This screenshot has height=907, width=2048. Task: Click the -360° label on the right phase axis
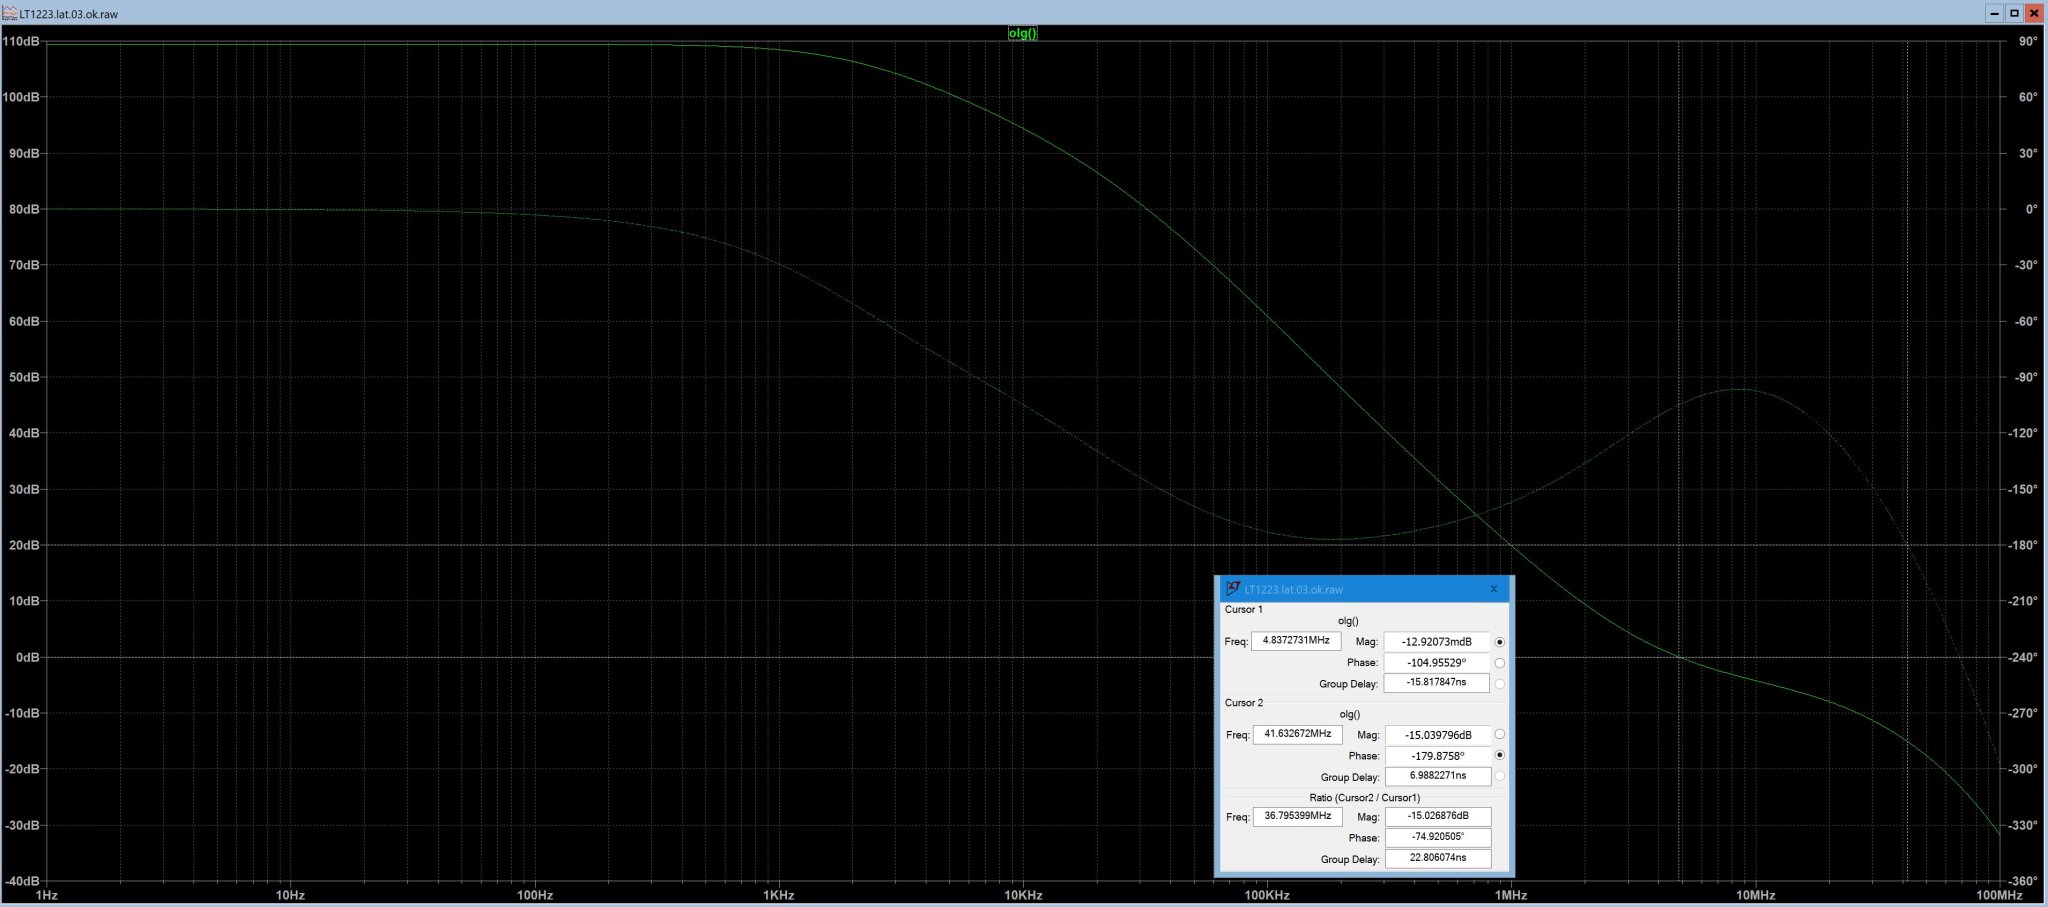2022,882
